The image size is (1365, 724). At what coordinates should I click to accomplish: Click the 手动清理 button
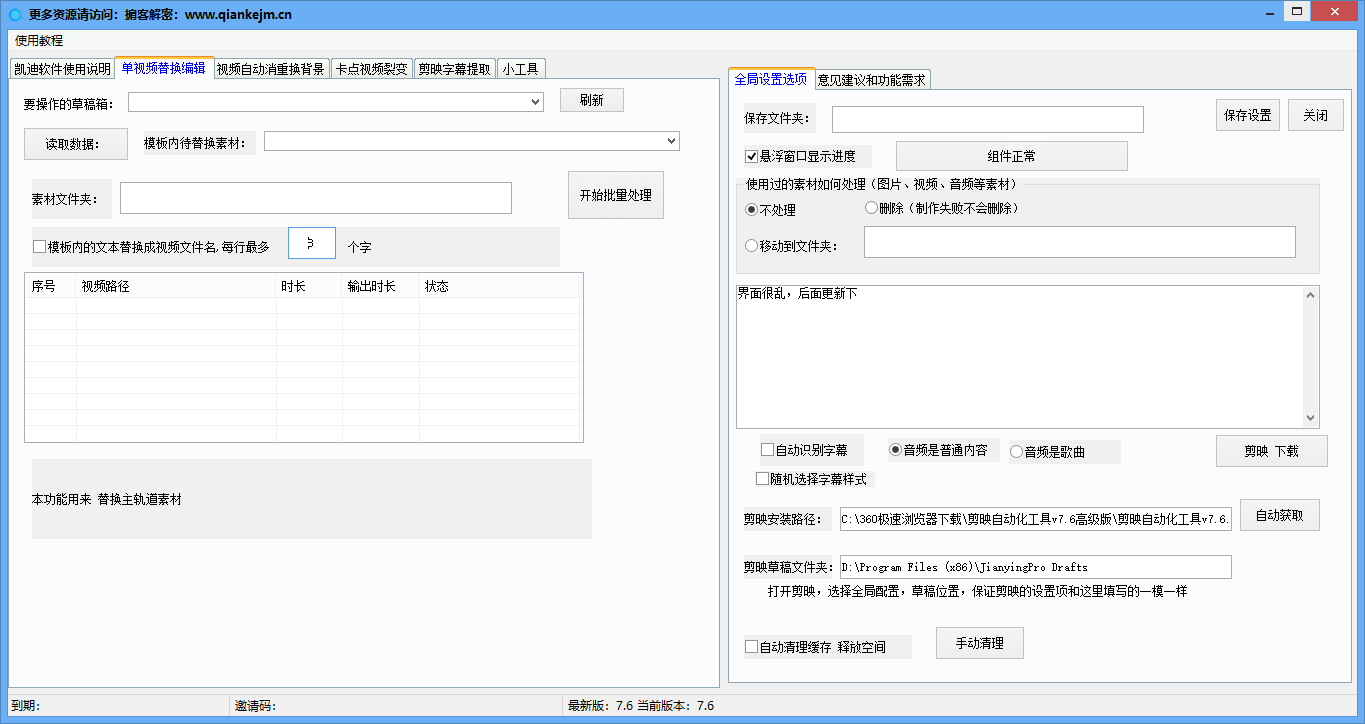(x=978, y=642)
